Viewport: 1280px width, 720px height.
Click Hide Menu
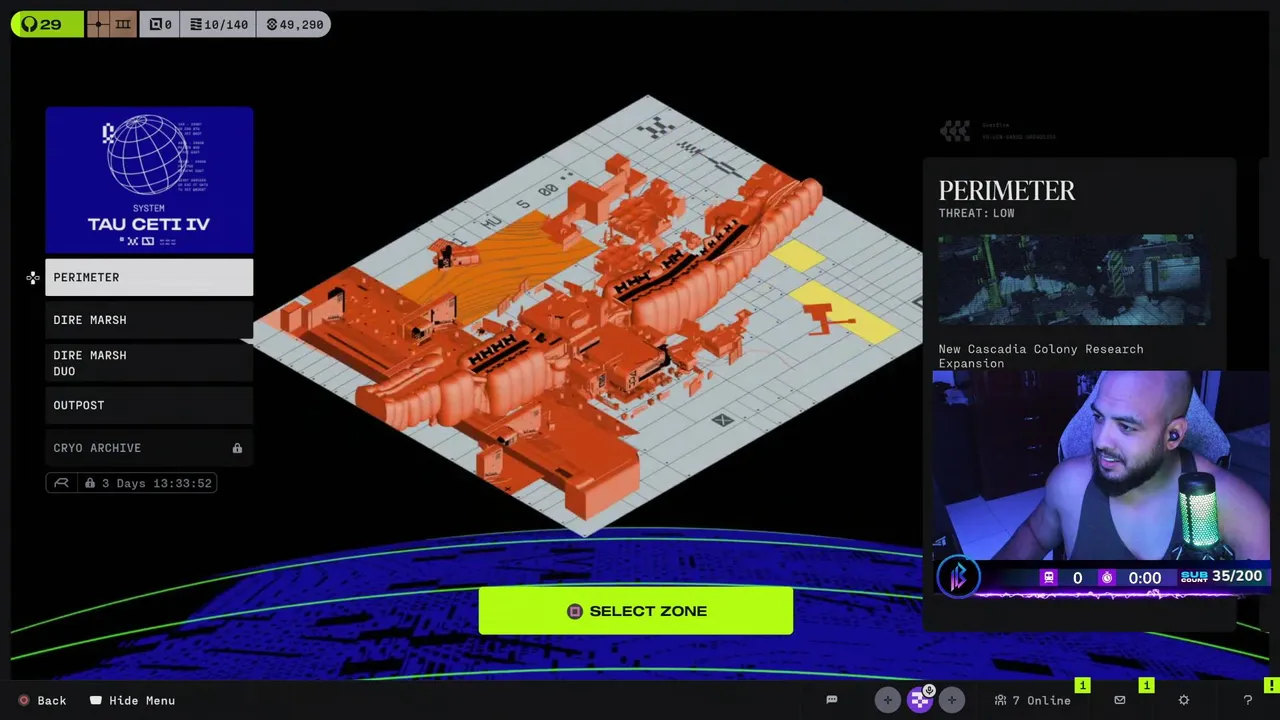(132, 700)
